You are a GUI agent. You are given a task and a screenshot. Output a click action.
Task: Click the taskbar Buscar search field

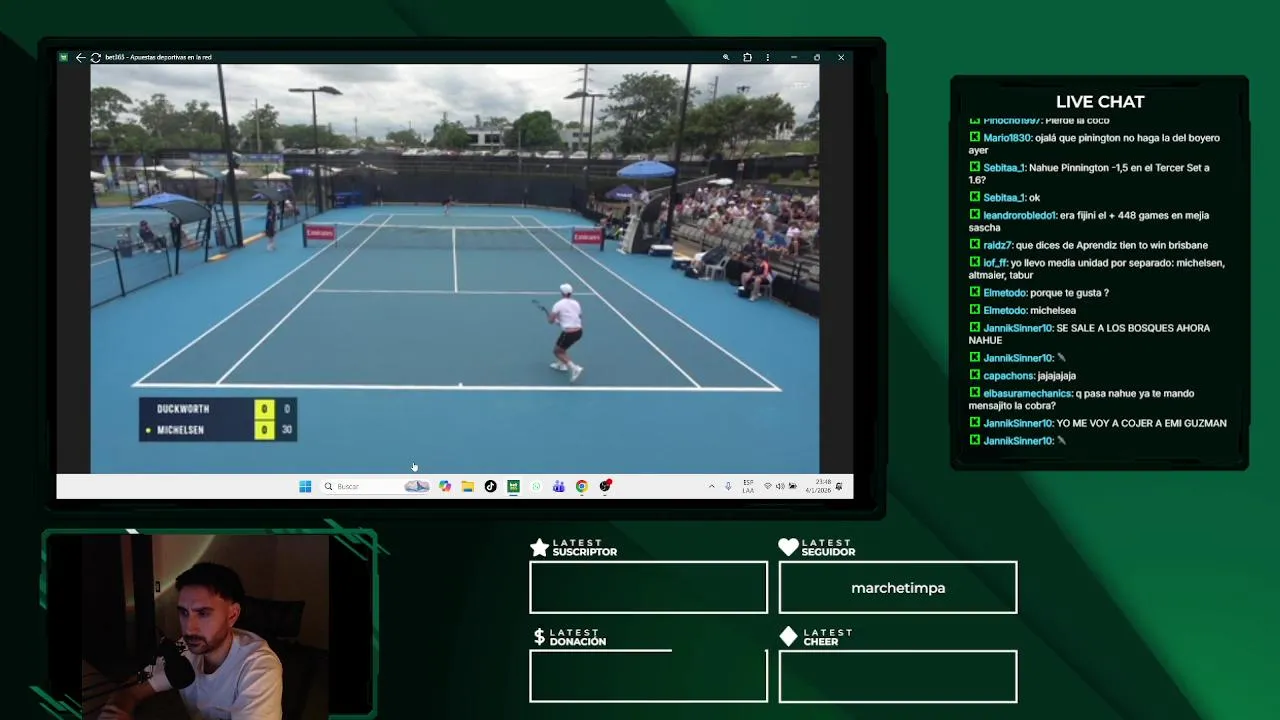pyautogui.click(x=375, y=486)
